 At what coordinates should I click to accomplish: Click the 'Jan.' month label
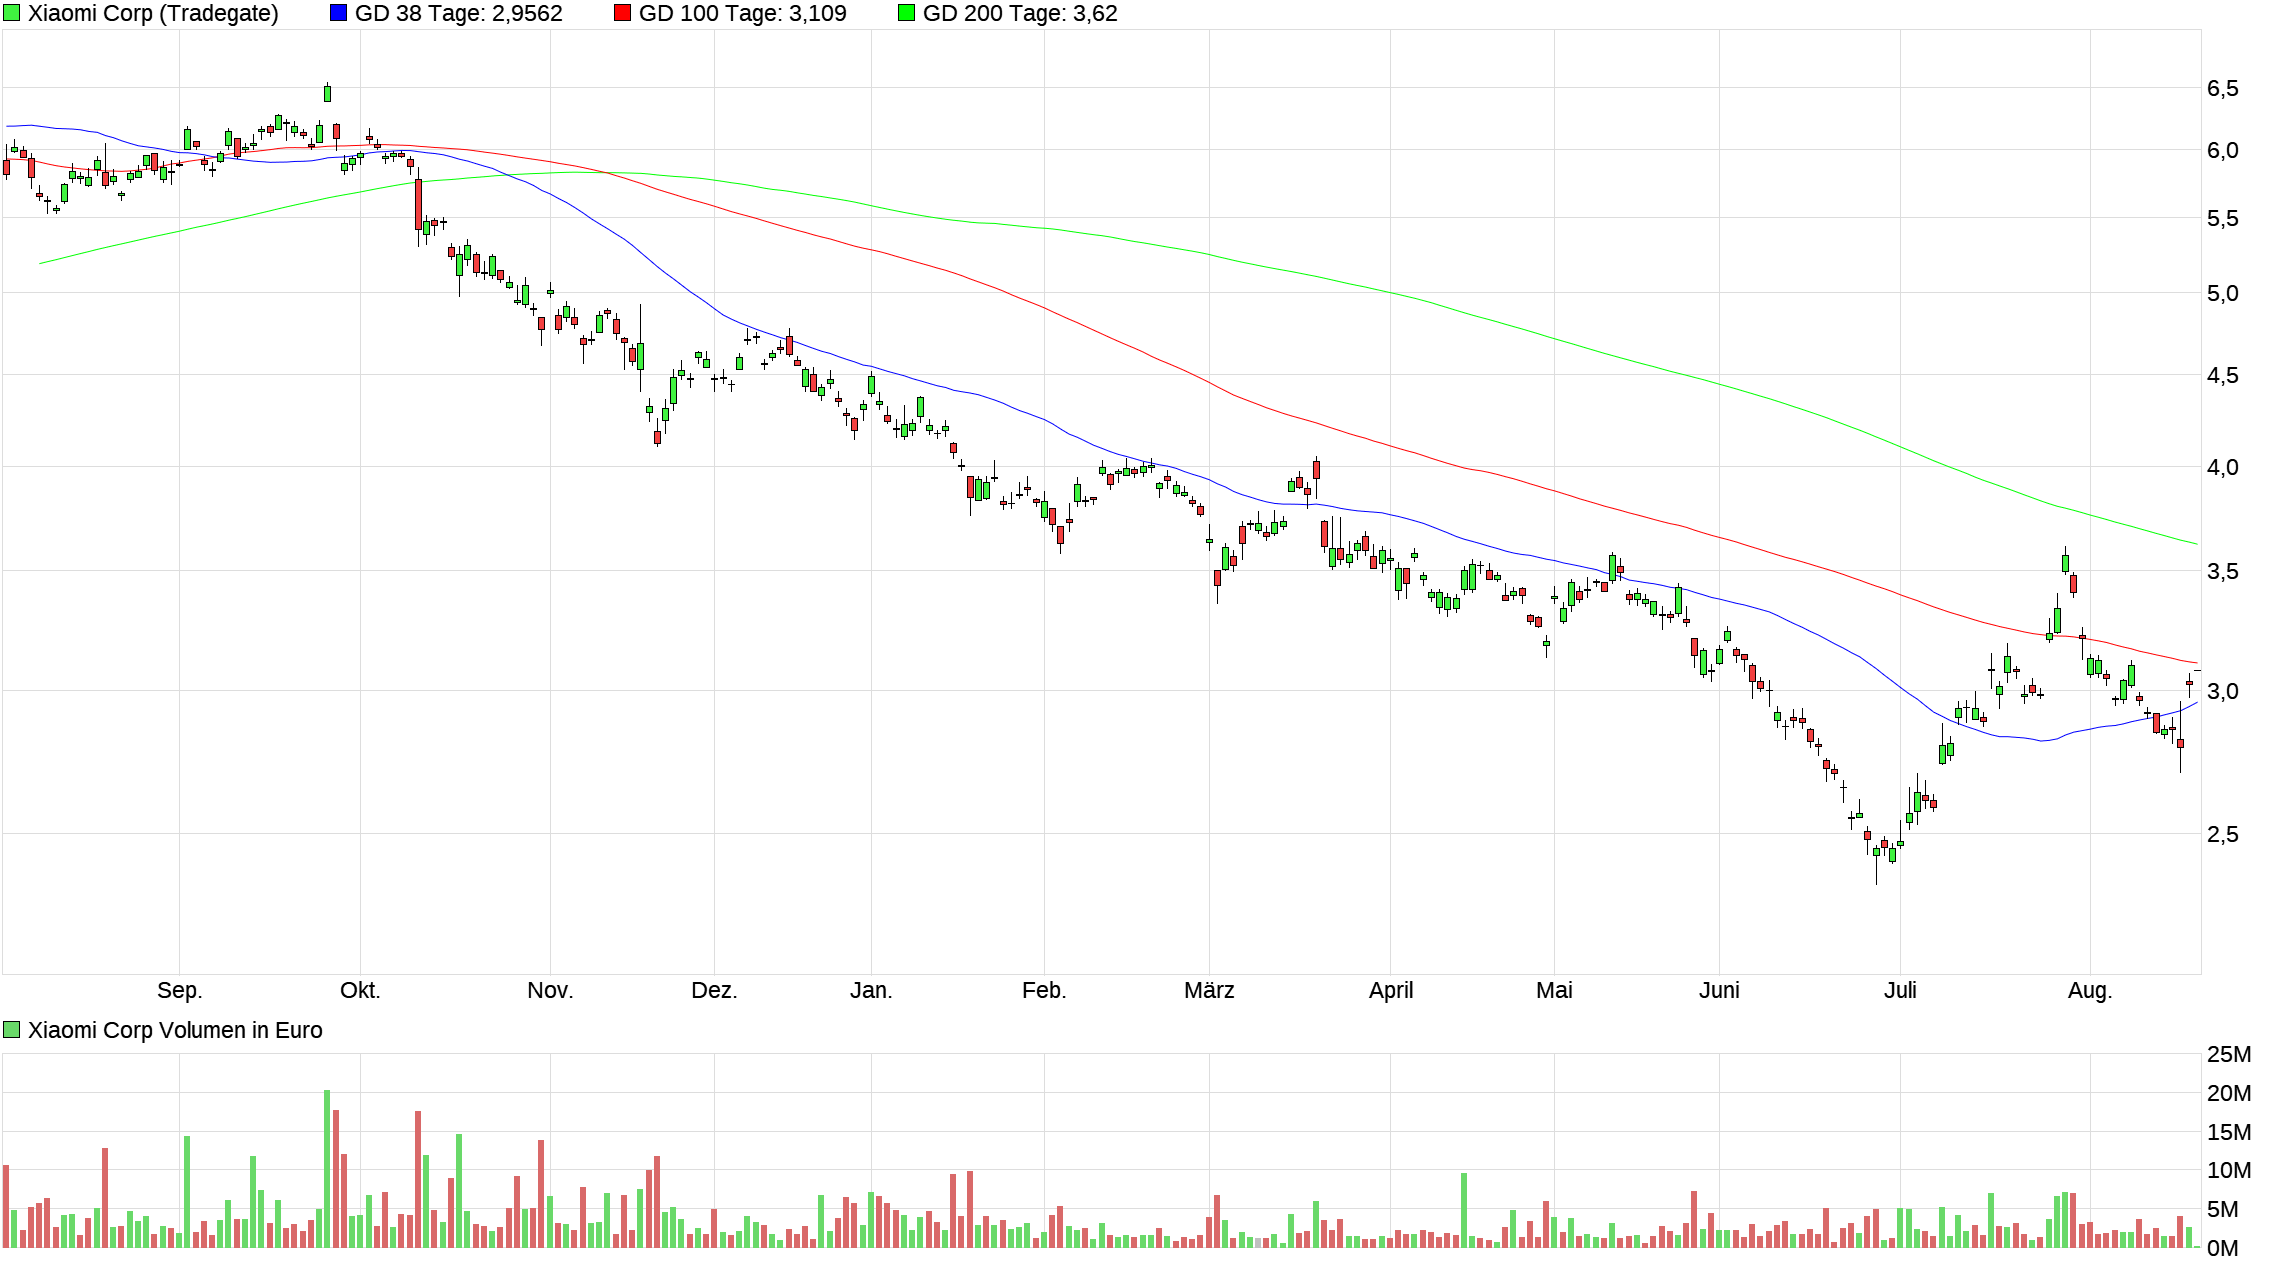pos(871,990)
